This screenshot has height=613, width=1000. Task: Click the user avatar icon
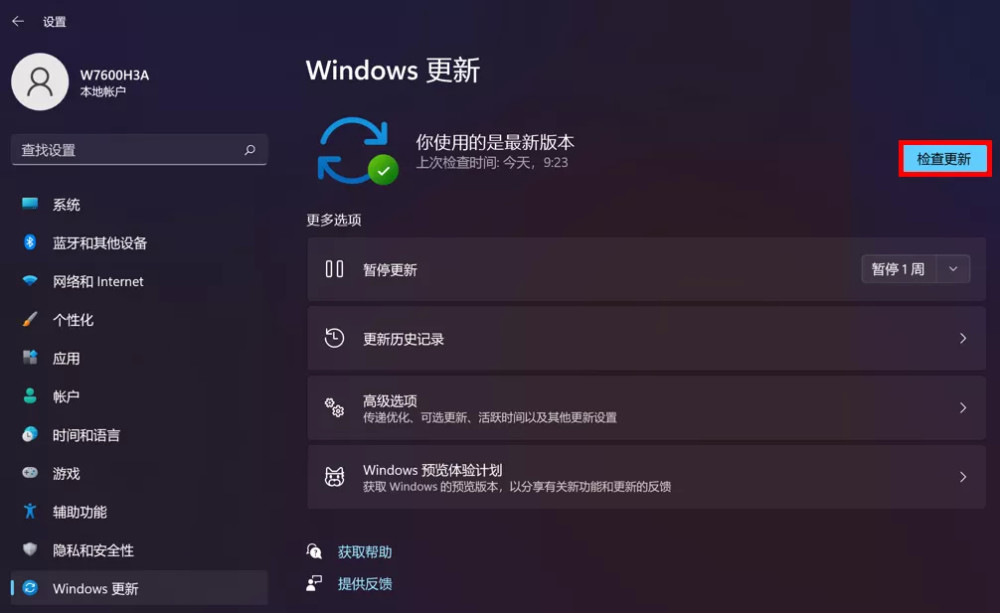[40, 82]
